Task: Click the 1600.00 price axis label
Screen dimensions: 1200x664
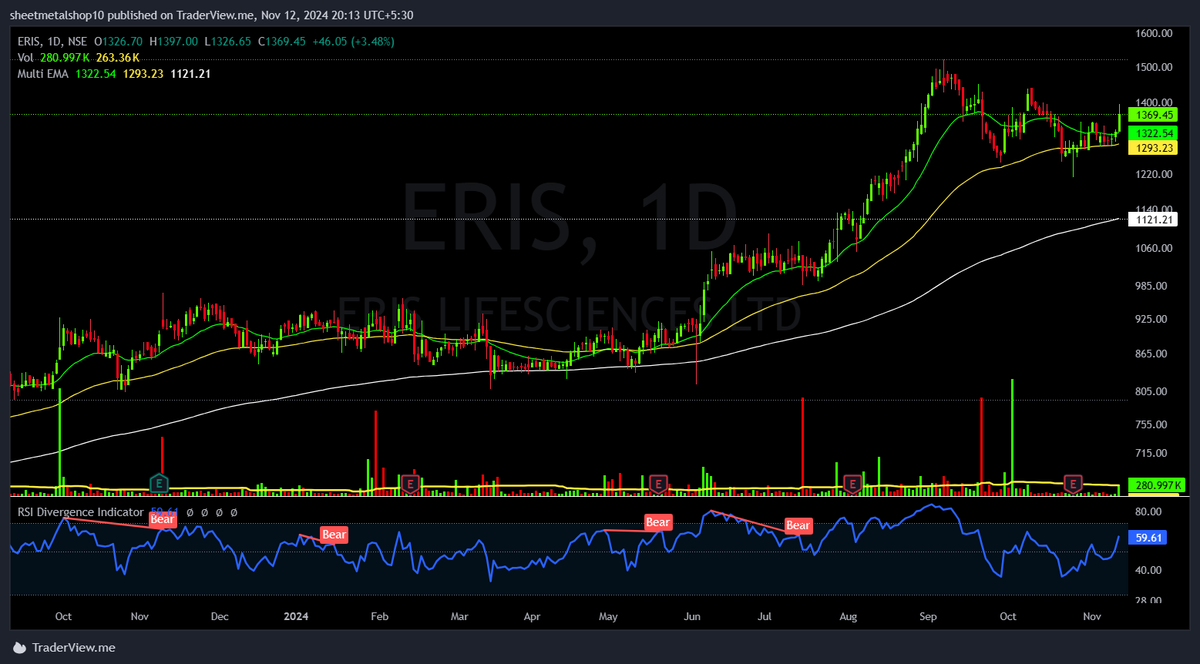Action: [x=1154, y=34]
